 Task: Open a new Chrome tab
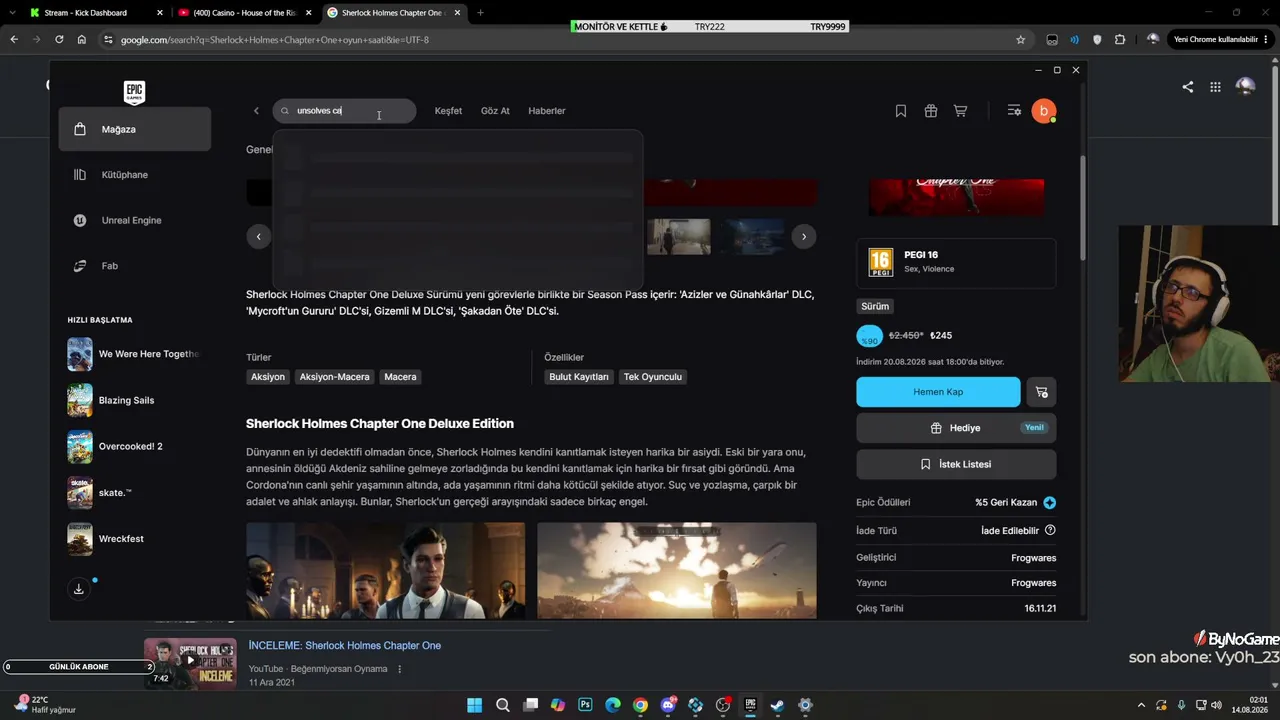[x=480, y=13]
